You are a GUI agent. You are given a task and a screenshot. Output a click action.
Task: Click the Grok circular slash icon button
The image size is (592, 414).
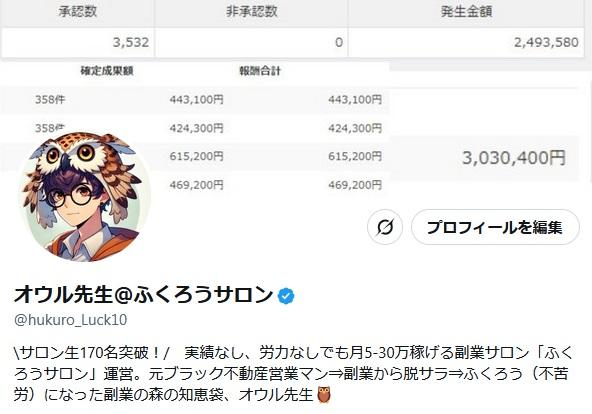coord(385,227)
